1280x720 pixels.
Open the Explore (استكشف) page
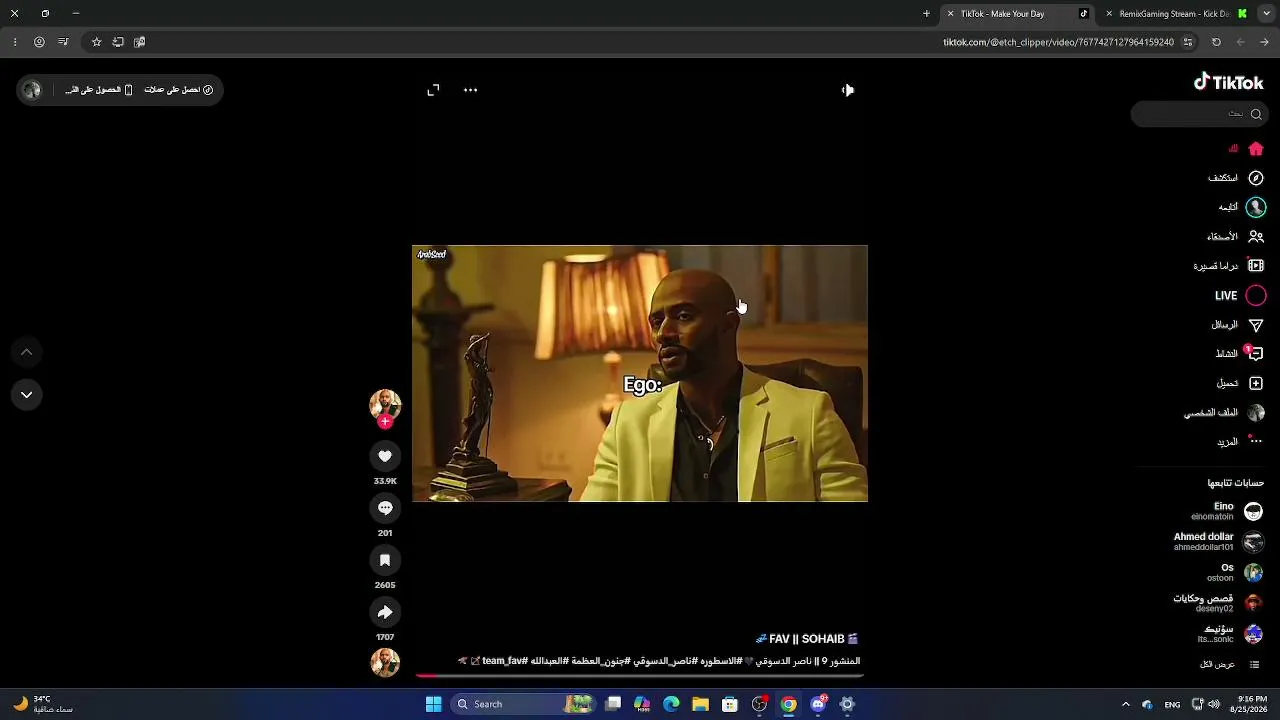pyautogui.click(x=1236, y=178)
